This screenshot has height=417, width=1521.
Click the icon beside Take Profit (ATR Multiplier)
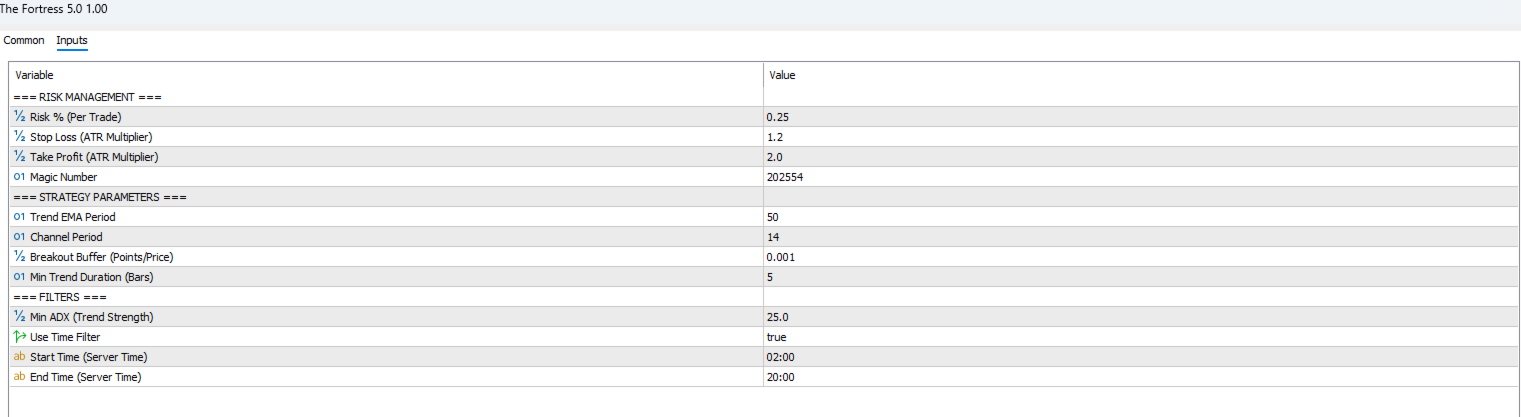click(20, 157)
